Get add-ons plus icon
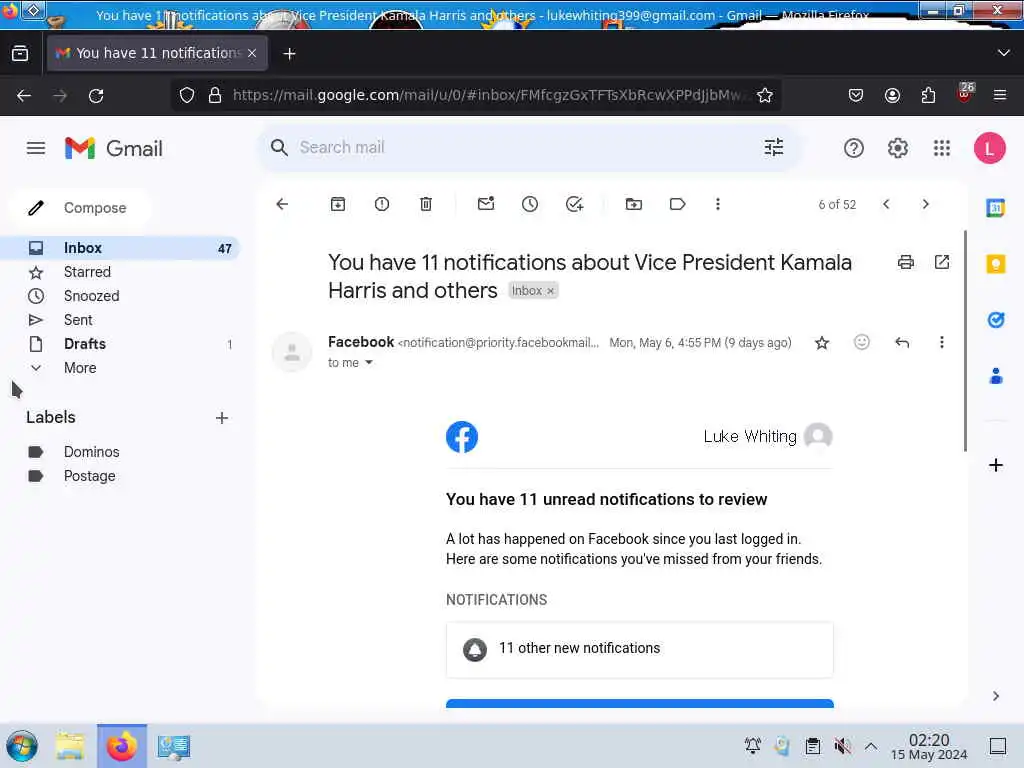This screenshot has width=1024, height=768. 995,465
